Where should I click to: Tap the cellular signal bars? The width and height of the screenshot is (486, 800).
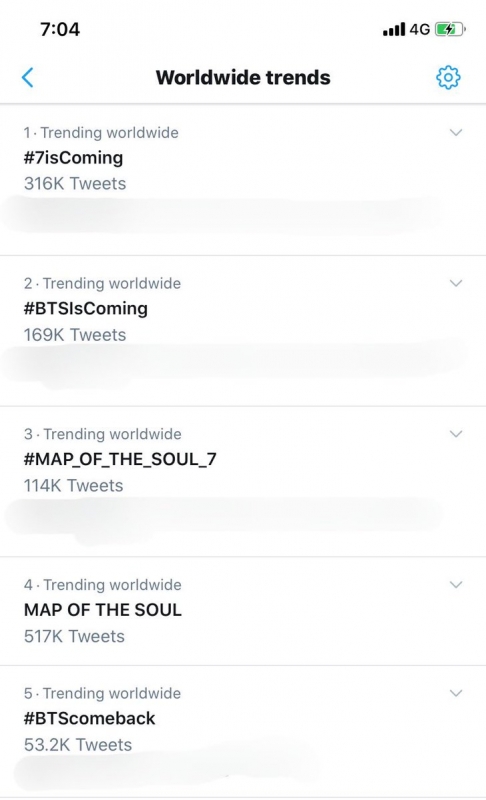pyautogui.click(x=394, y=30)
